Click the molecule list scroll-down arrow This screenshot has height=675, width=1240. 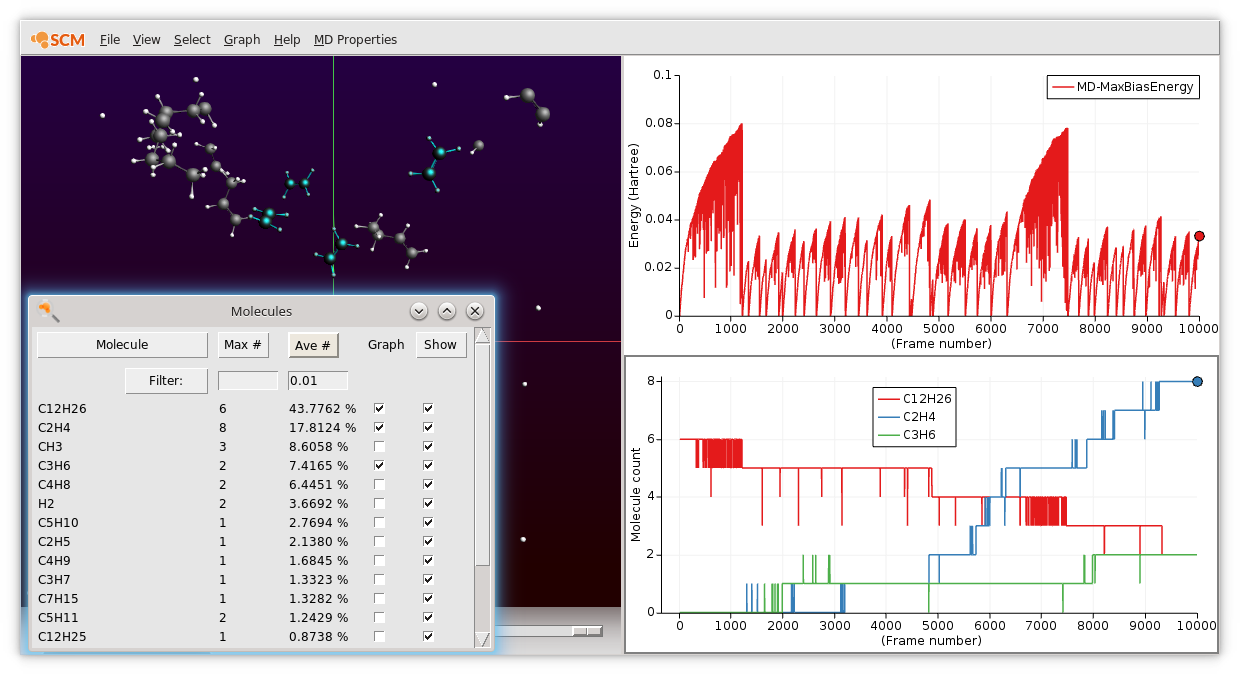(483, 639)
